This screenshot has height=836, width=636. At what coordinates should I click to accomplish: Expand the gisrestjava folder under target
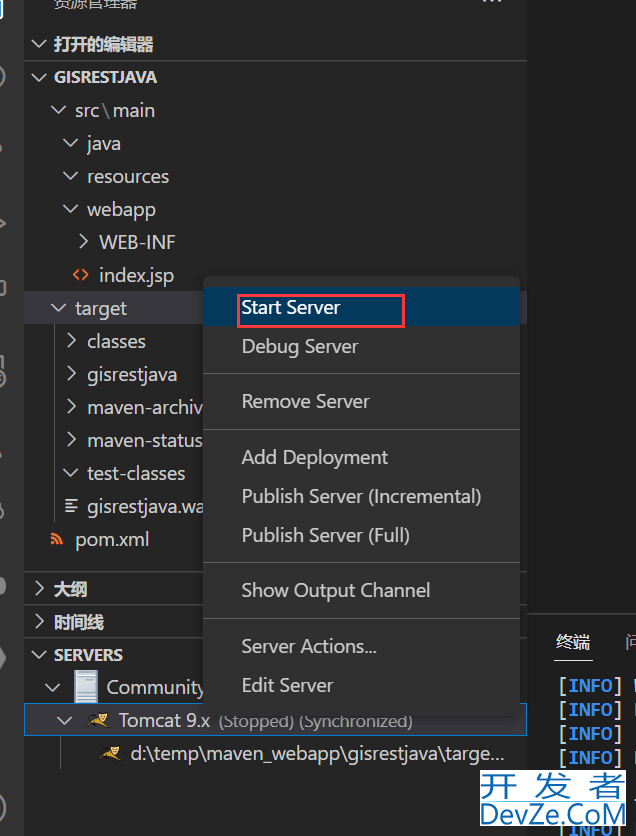click(x=71, y=374)
